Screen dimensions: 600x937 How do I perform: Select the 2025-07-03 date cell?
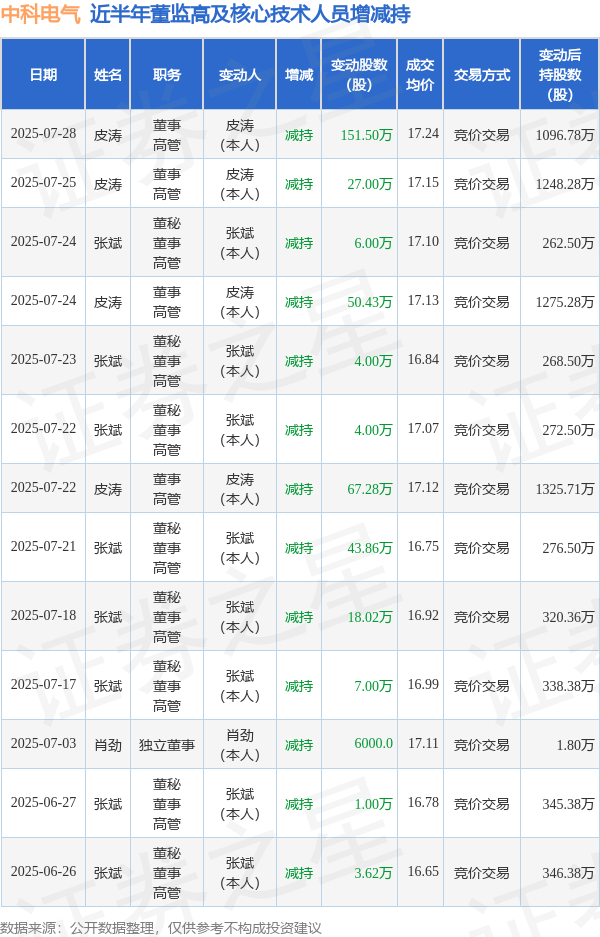tap(43, 745)
